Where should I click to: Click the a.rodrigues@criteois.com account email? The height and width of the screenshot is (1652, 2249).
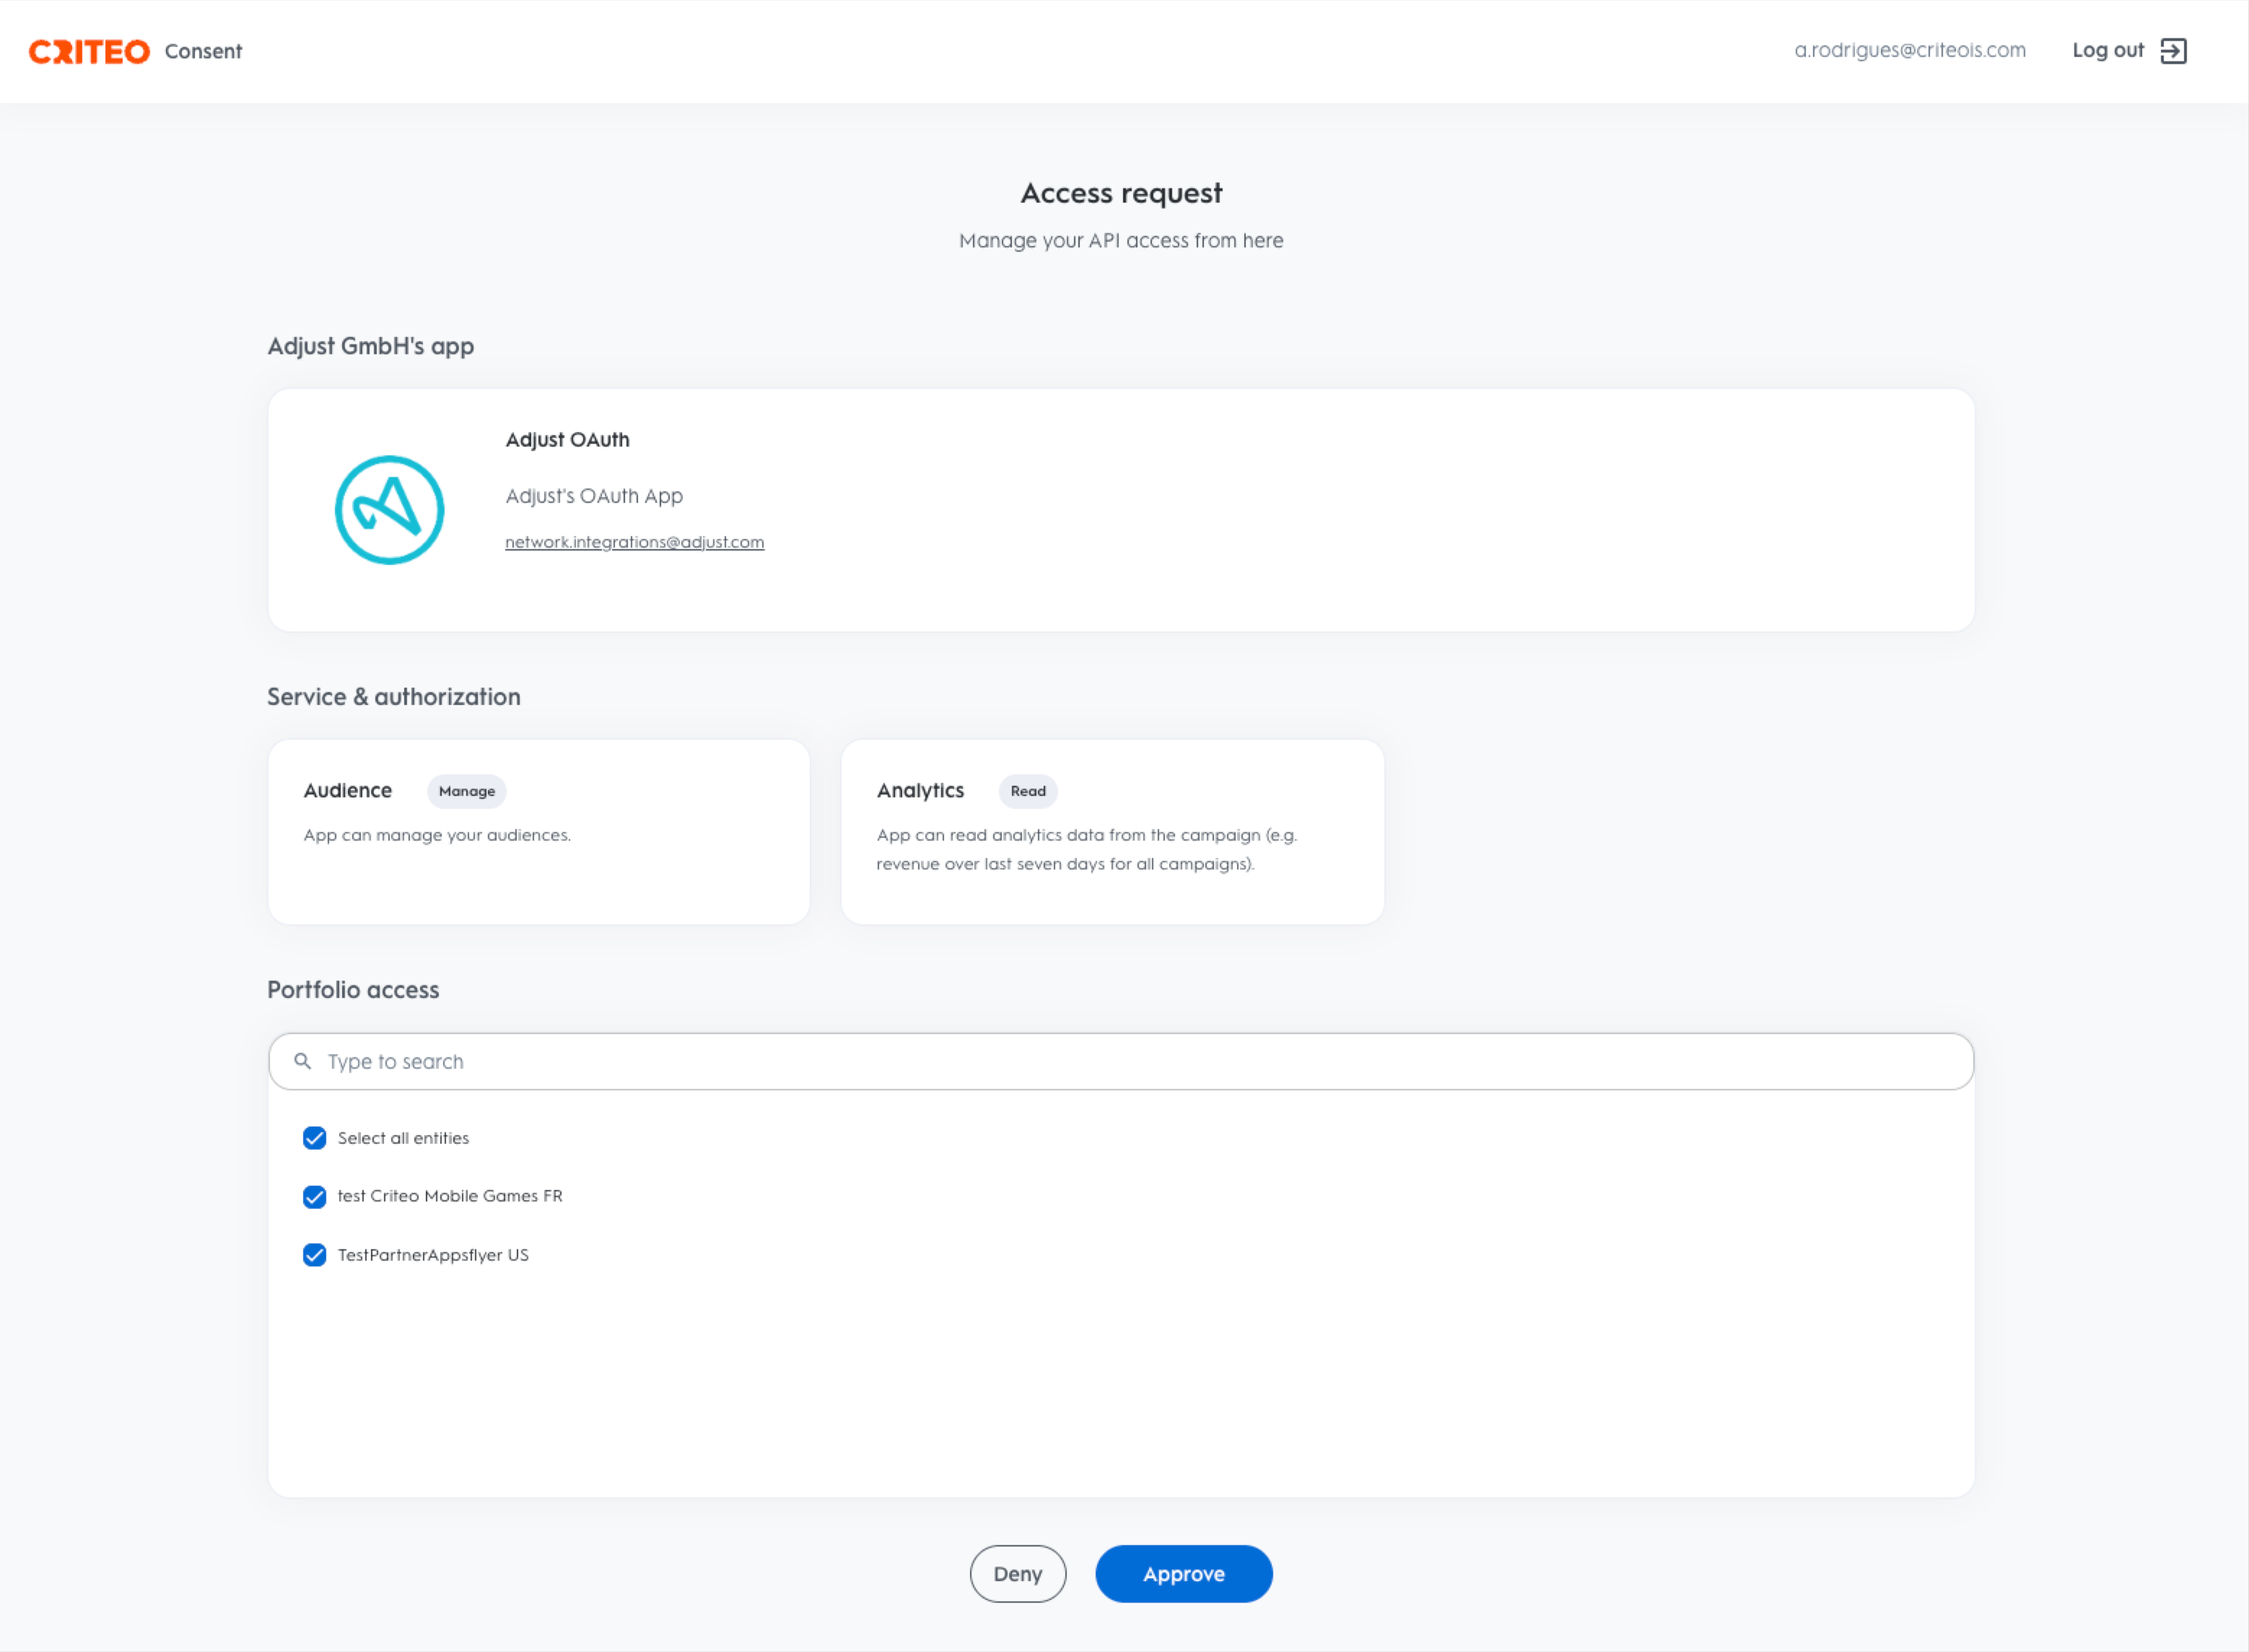coord(1910,51)
